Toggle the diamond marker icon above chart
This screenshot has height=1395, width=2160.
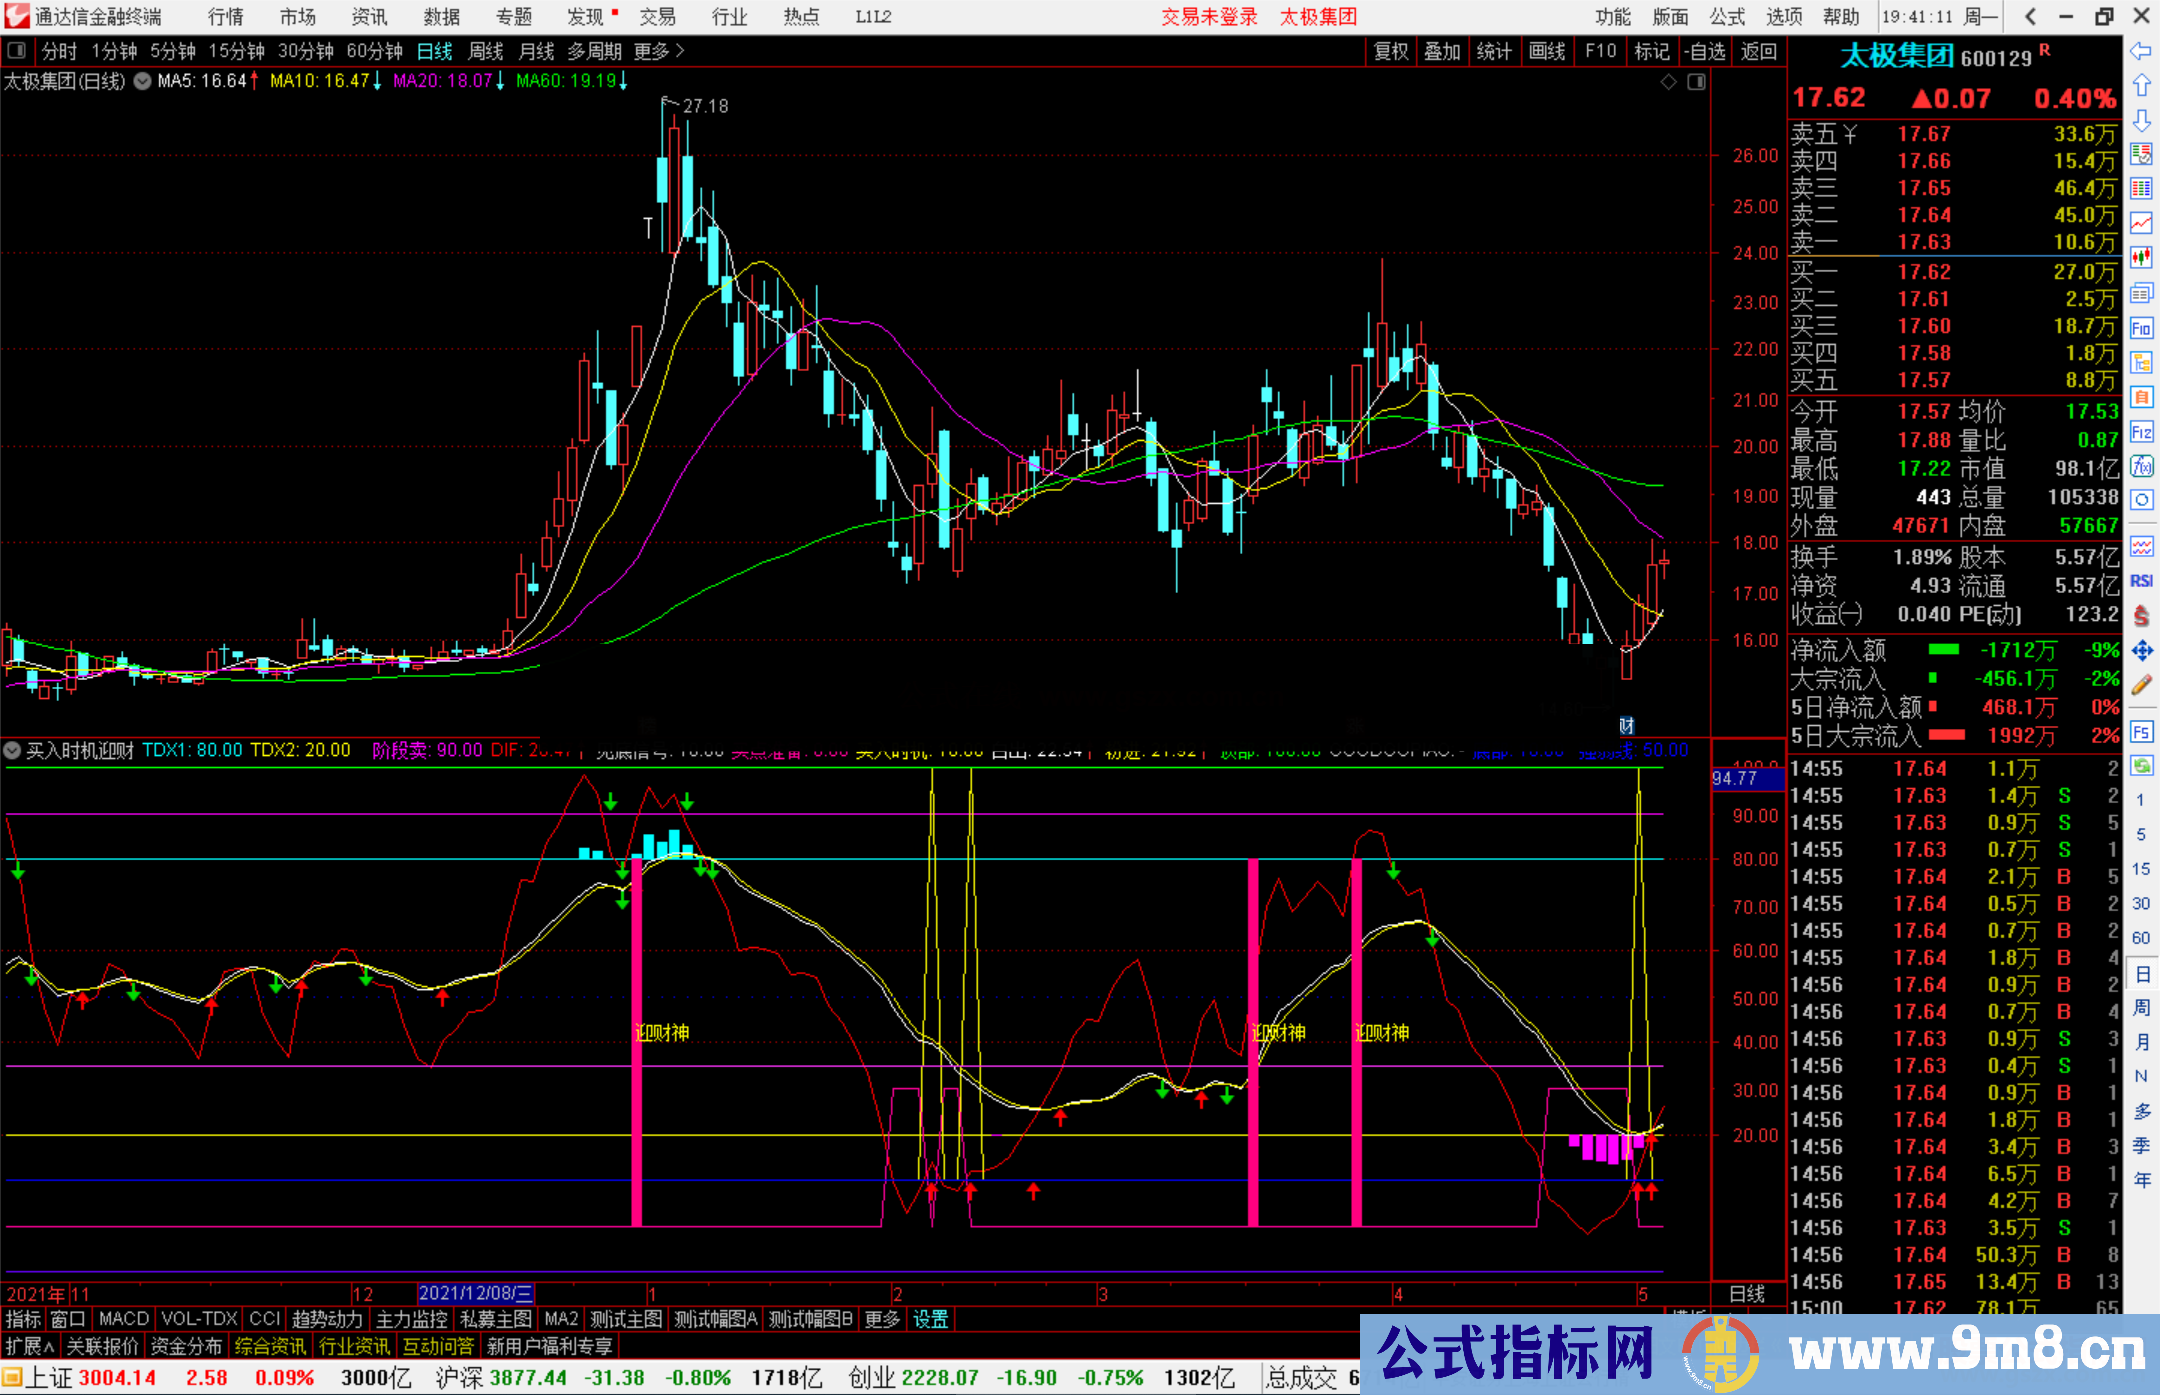click(x=1668, y=82)
